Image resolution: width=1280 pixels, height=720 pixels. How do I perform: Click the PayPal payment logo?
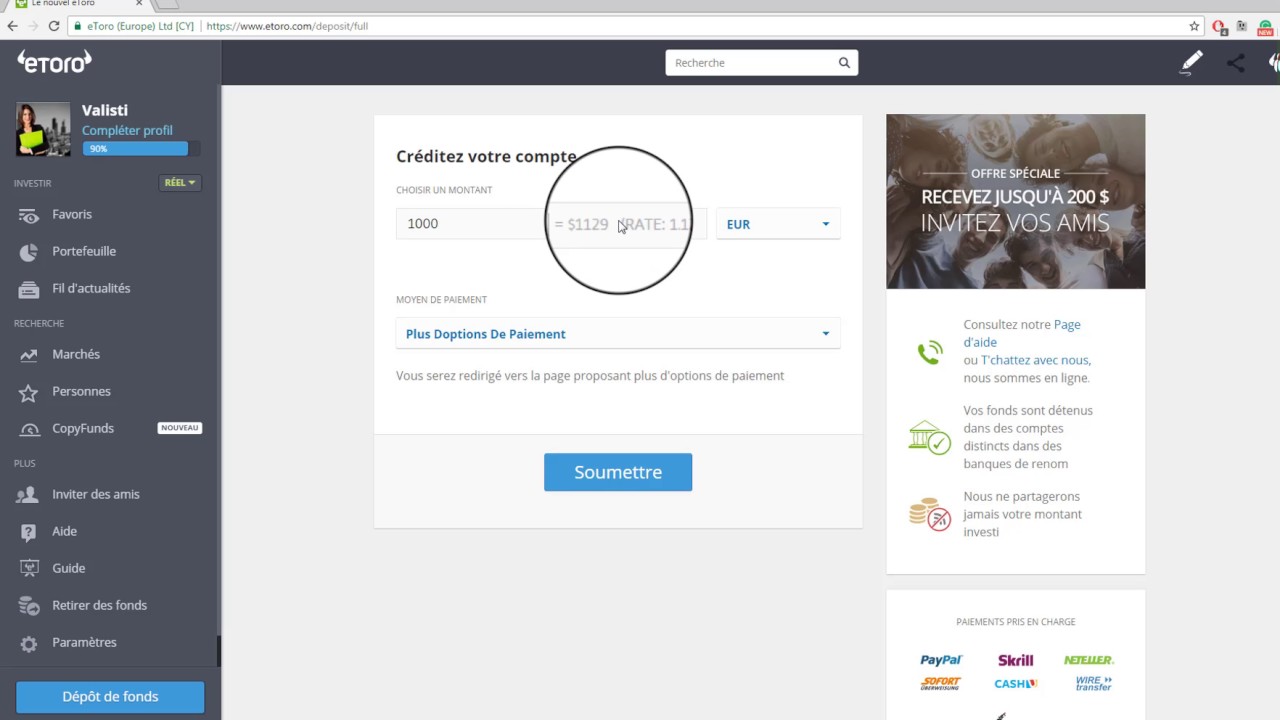pos(941,660)
